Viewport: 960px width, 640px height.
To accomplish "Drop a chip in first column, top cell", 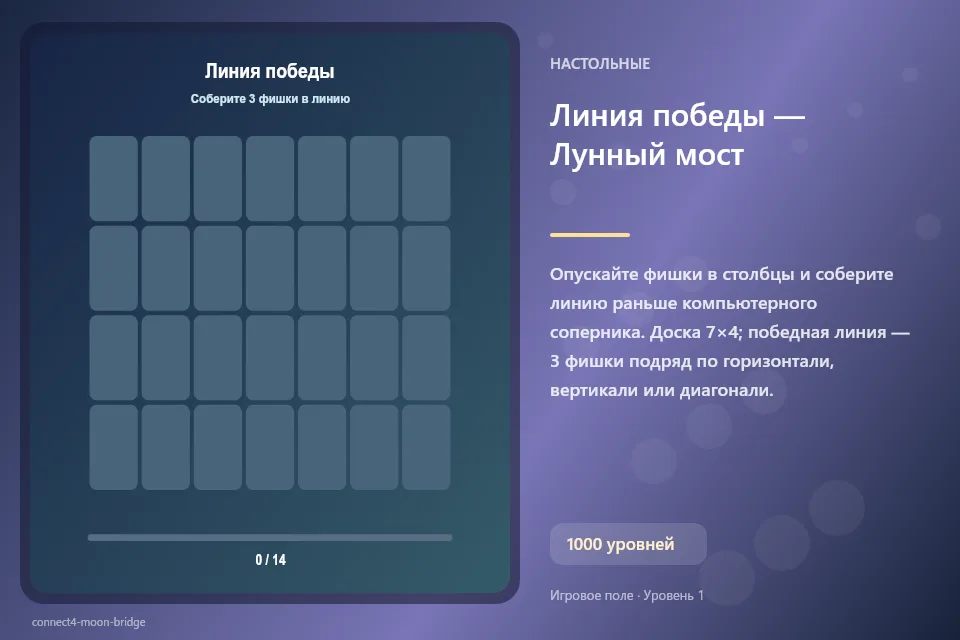I will (x=114, y=178).
